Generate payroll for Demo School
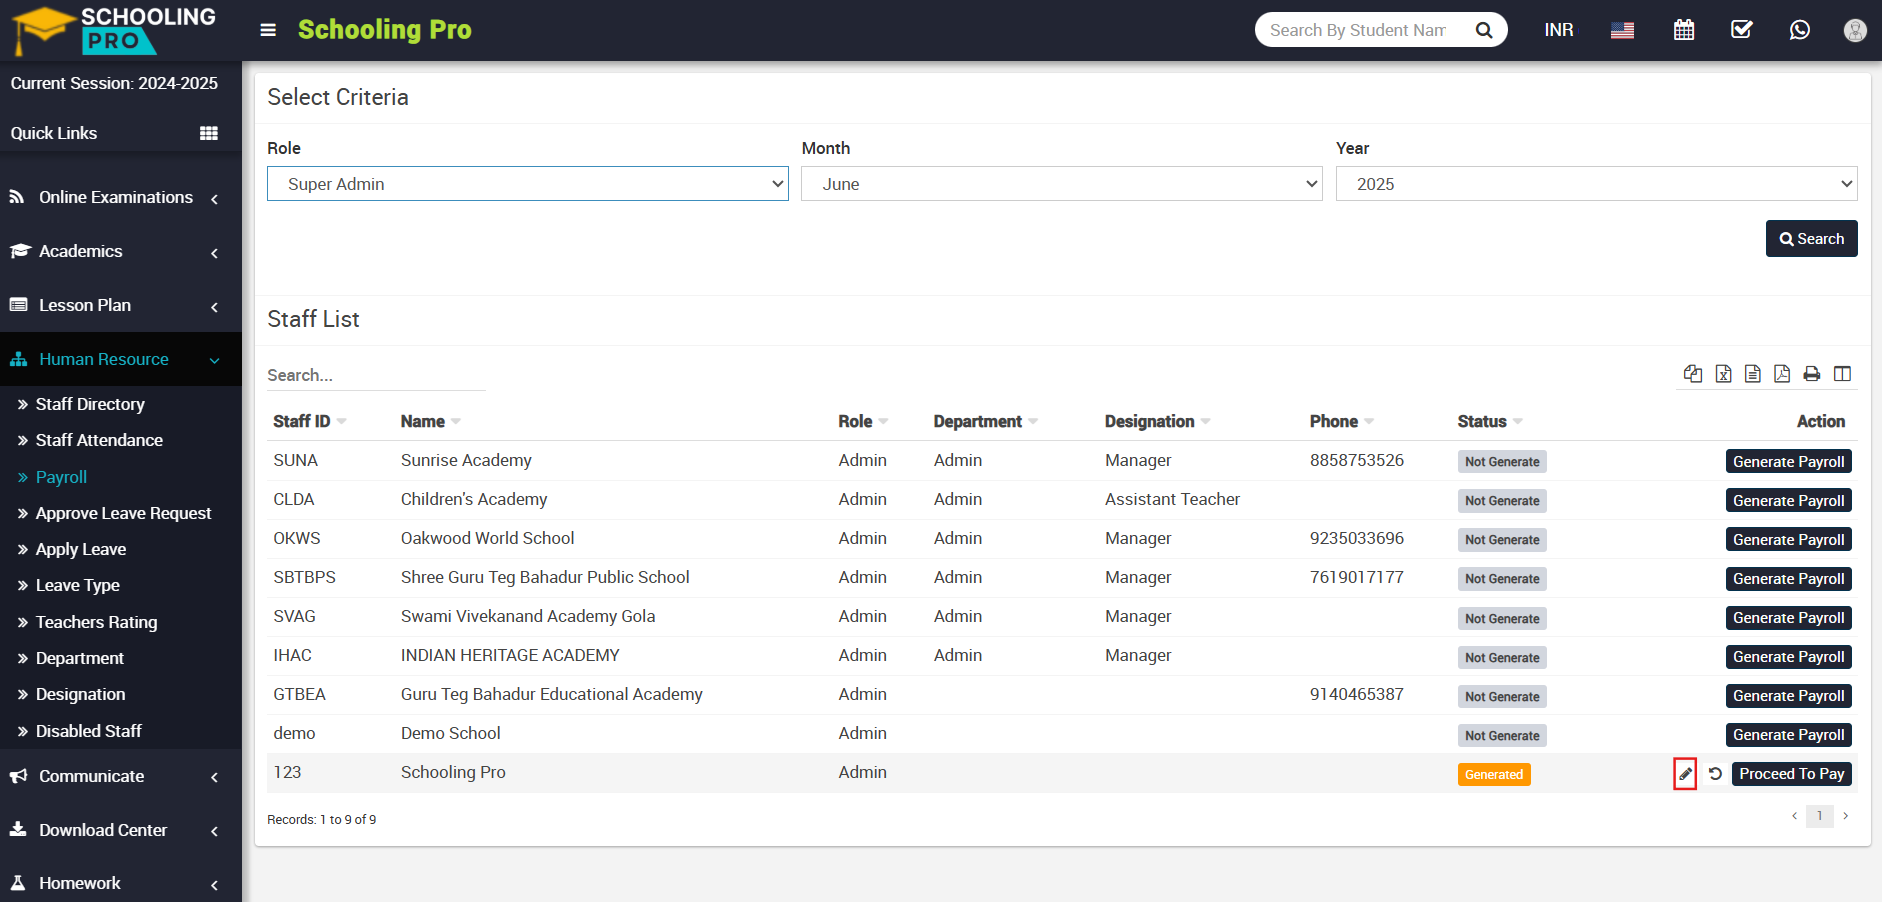The image size is (1882, 902). pyautogui.click(x=1788, y=734)
